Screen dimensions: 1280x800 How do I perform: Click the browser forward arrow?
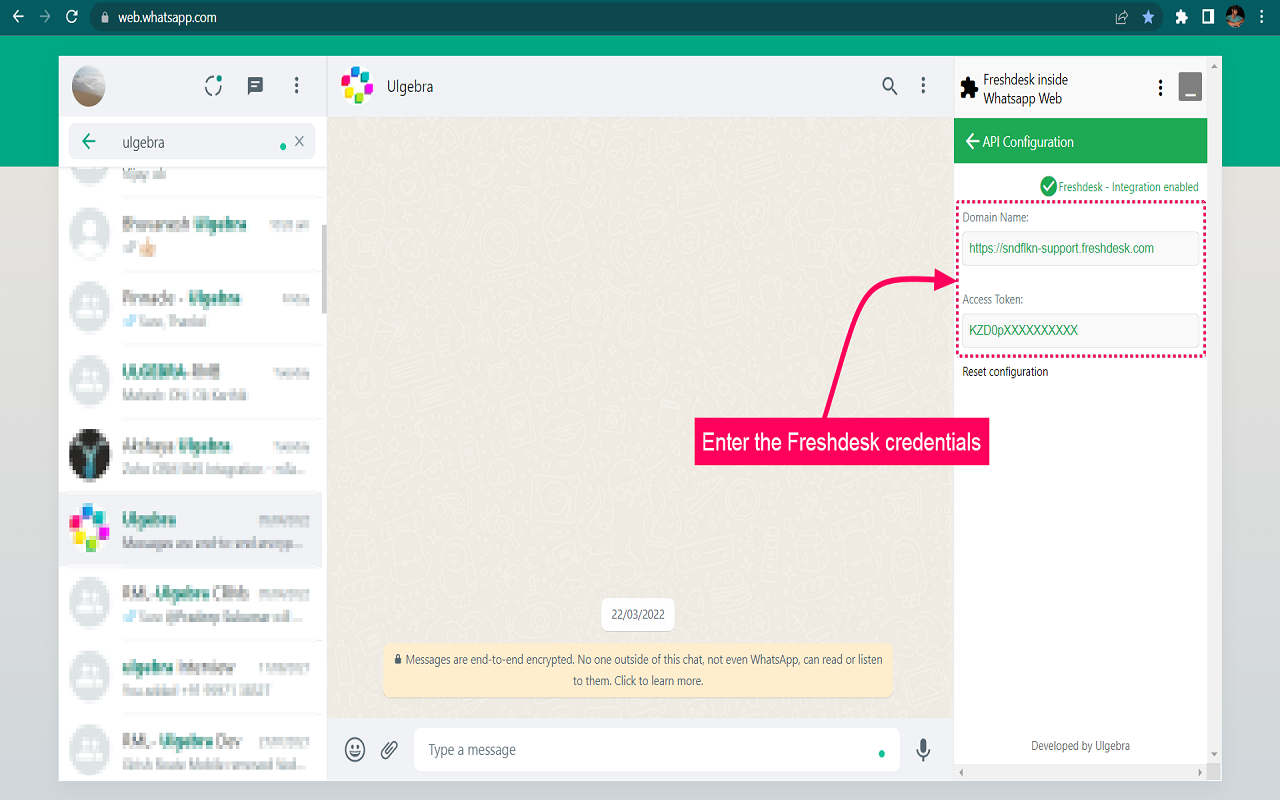44,17
